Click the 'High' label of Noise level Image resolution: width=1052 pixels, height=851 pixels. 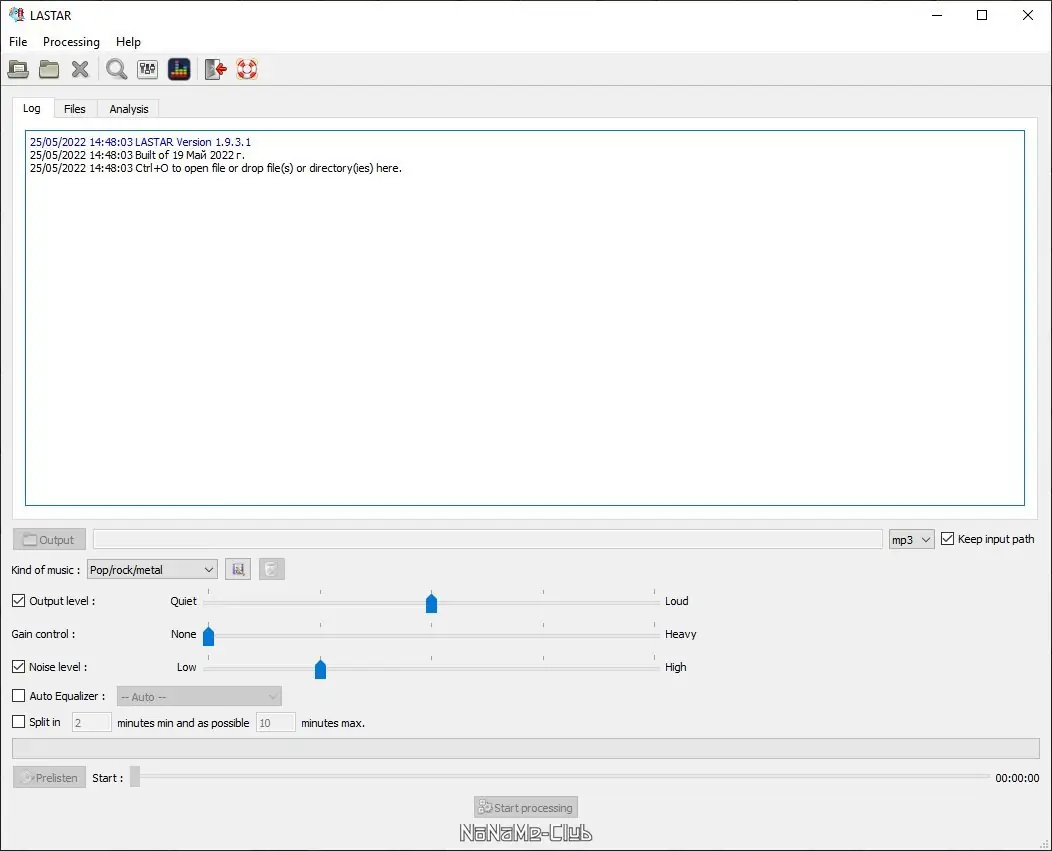(676, 666)
